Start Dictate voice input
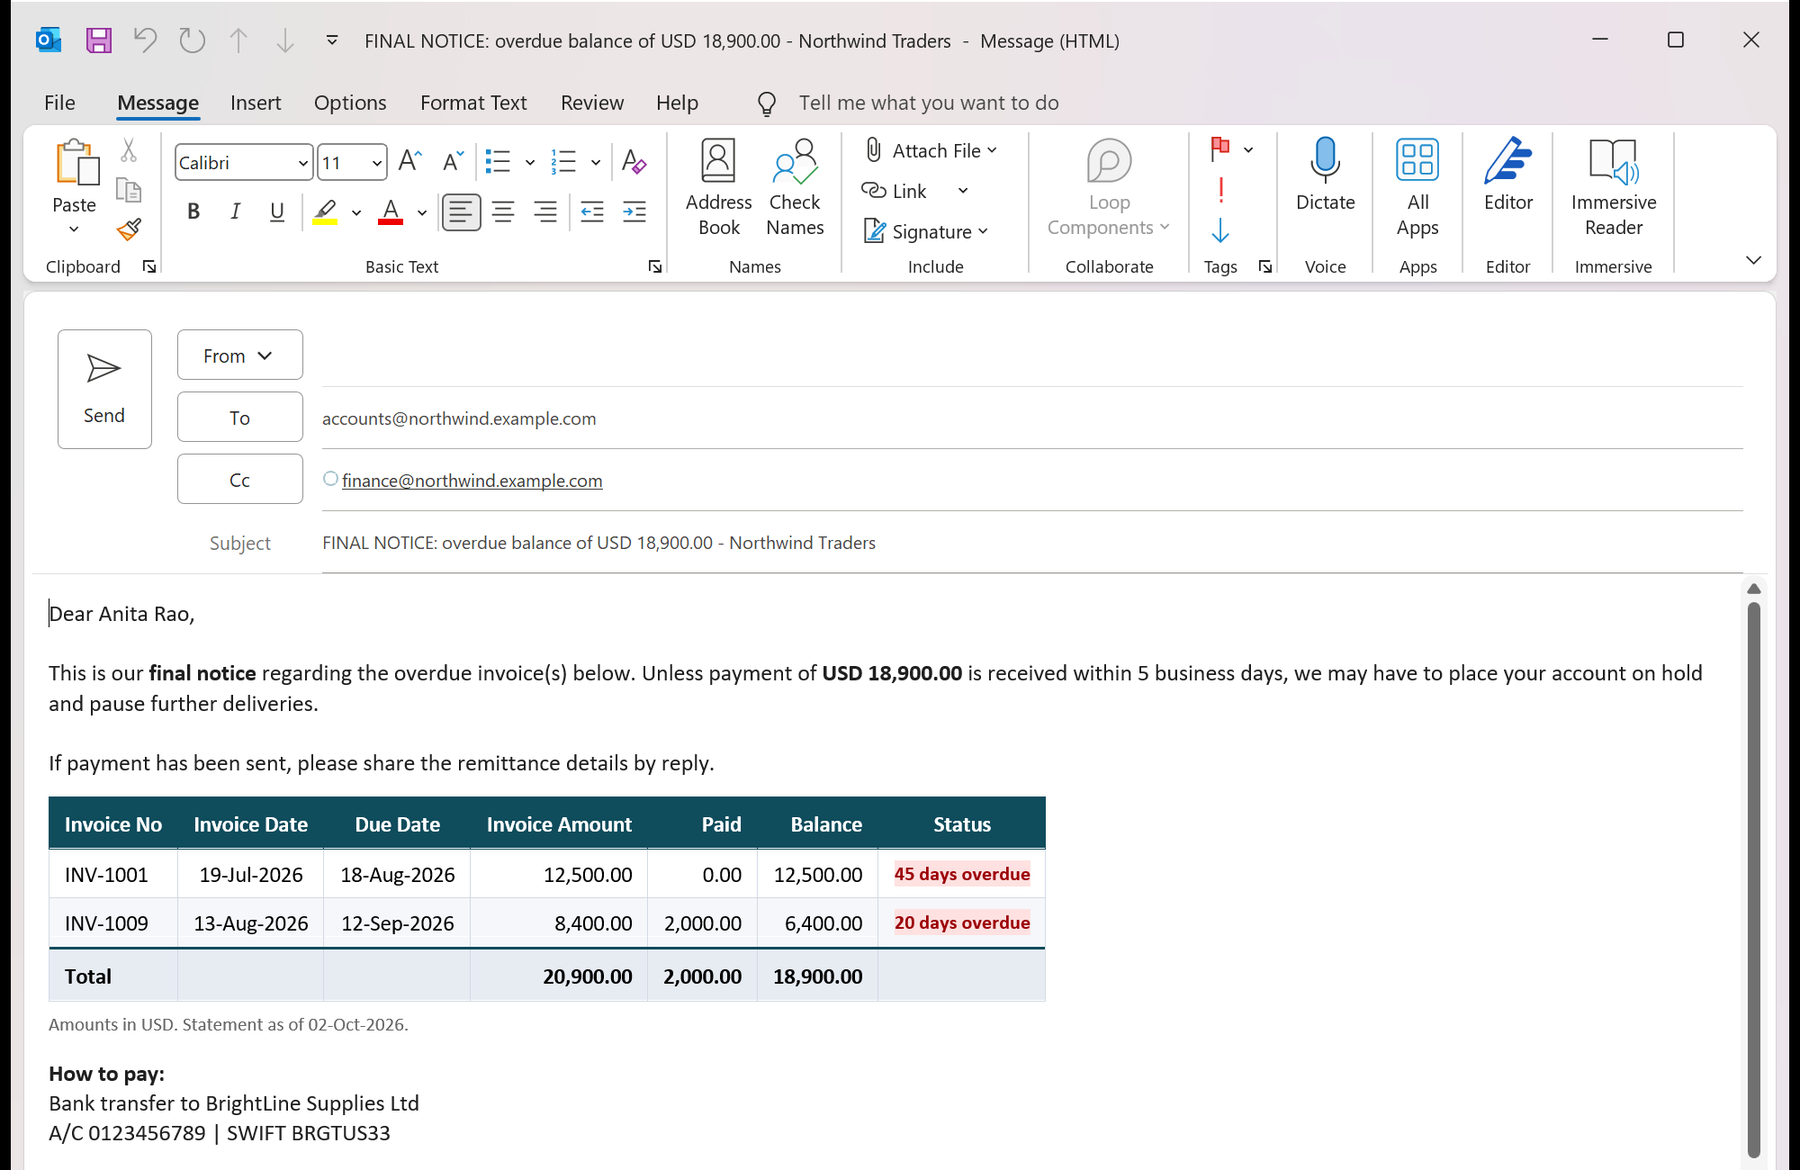Viewport: 1800px width, 1170px height. (x=1325, y=176)
